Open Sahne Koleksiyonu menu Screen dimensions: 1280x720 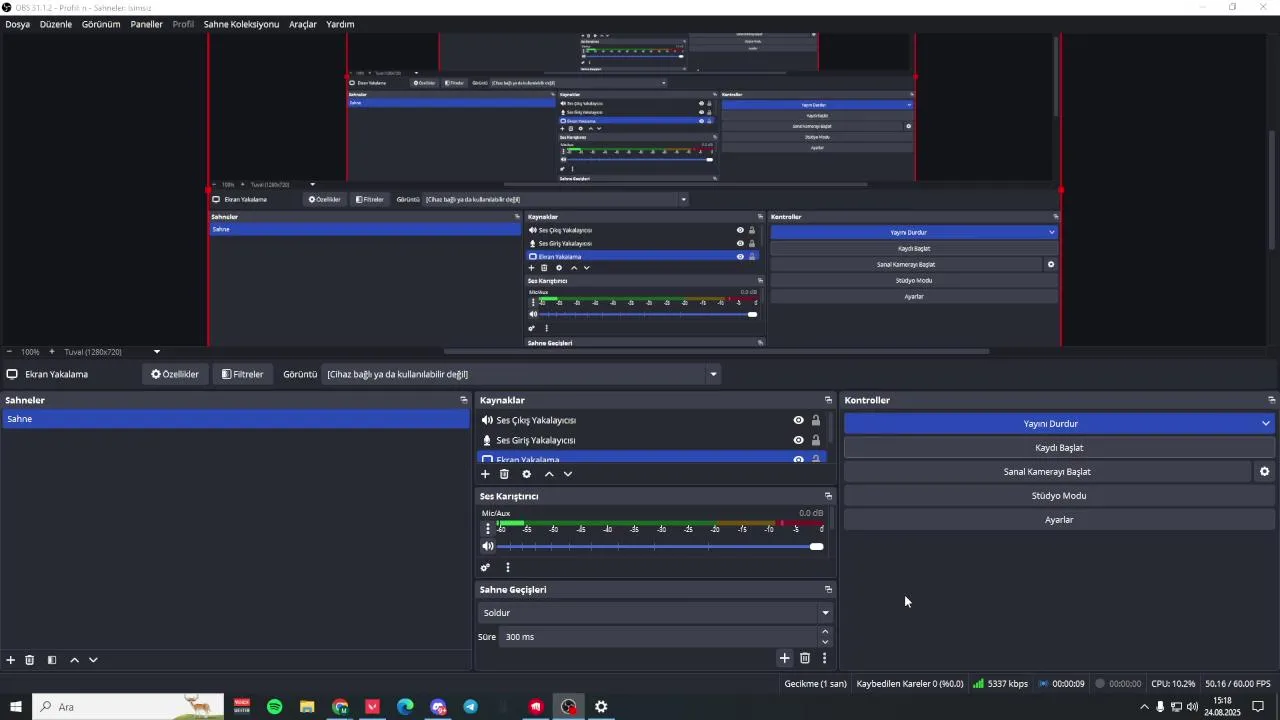click(x=241, y=24)
